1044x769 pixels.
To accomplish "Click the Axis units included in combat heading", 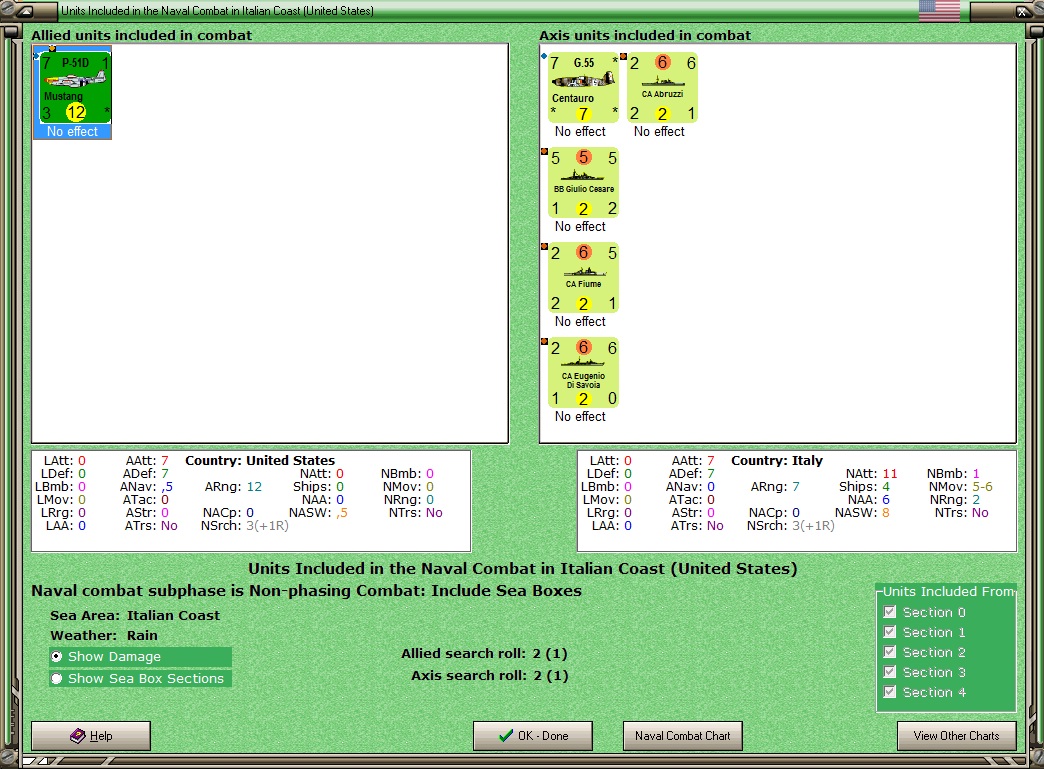I will 645,35.
